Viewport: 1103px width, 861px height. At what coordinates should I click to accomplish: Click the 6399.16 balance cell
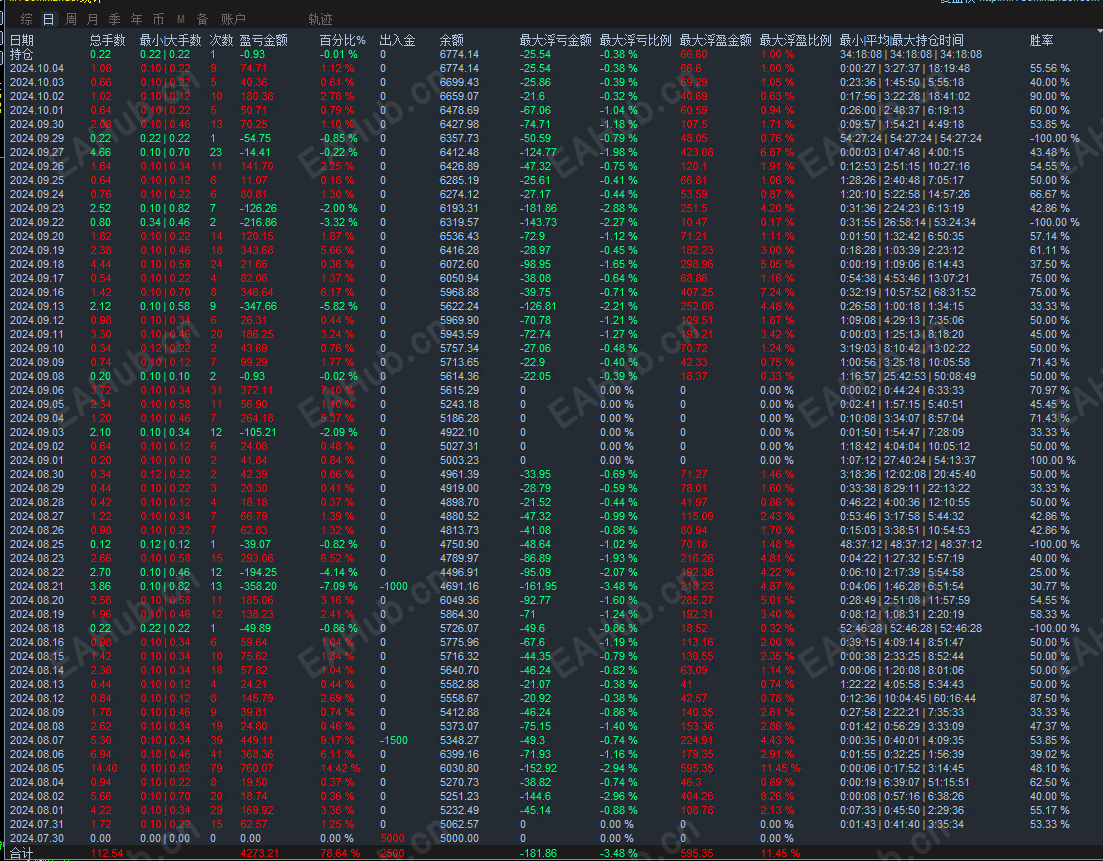pyautogui.click(x=459, y=754)
